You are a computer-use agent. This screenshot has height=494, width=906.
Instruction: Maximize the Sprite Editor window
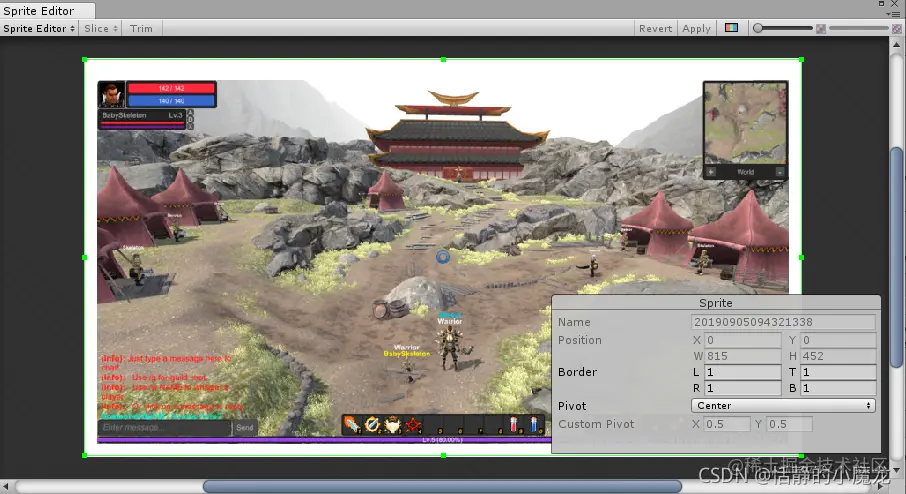882,4
